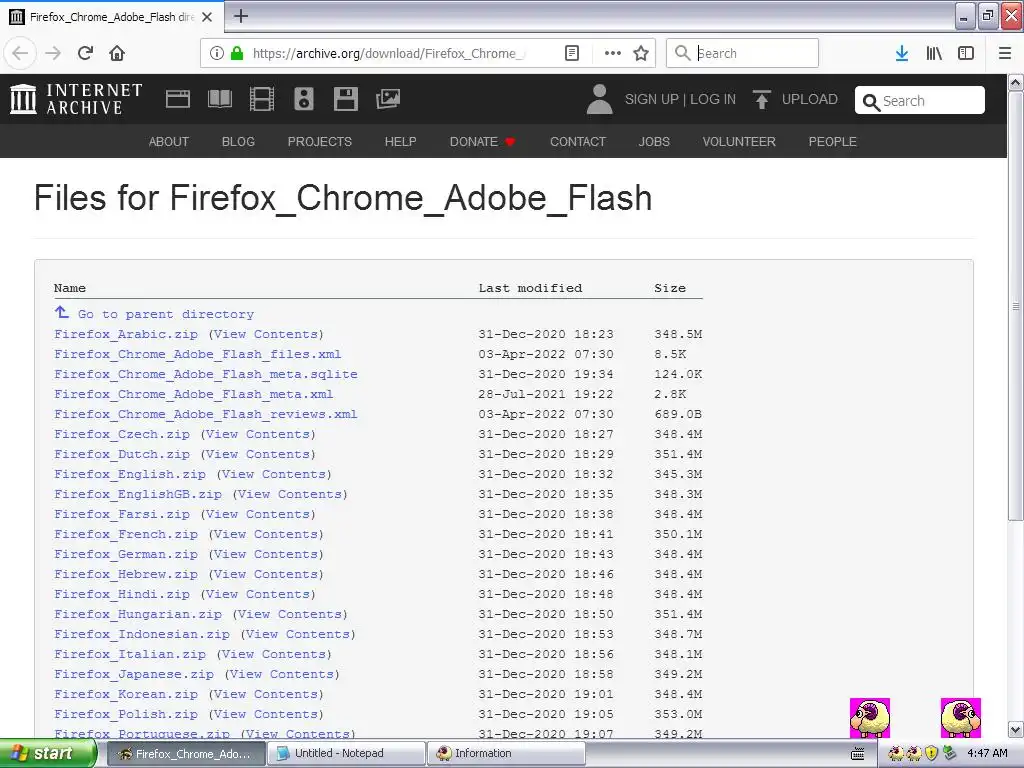The height and width of the screenshot is (768, 1024).
Task: Open the VOLUNTEER menu item
Action: click(x=739, y=142)
